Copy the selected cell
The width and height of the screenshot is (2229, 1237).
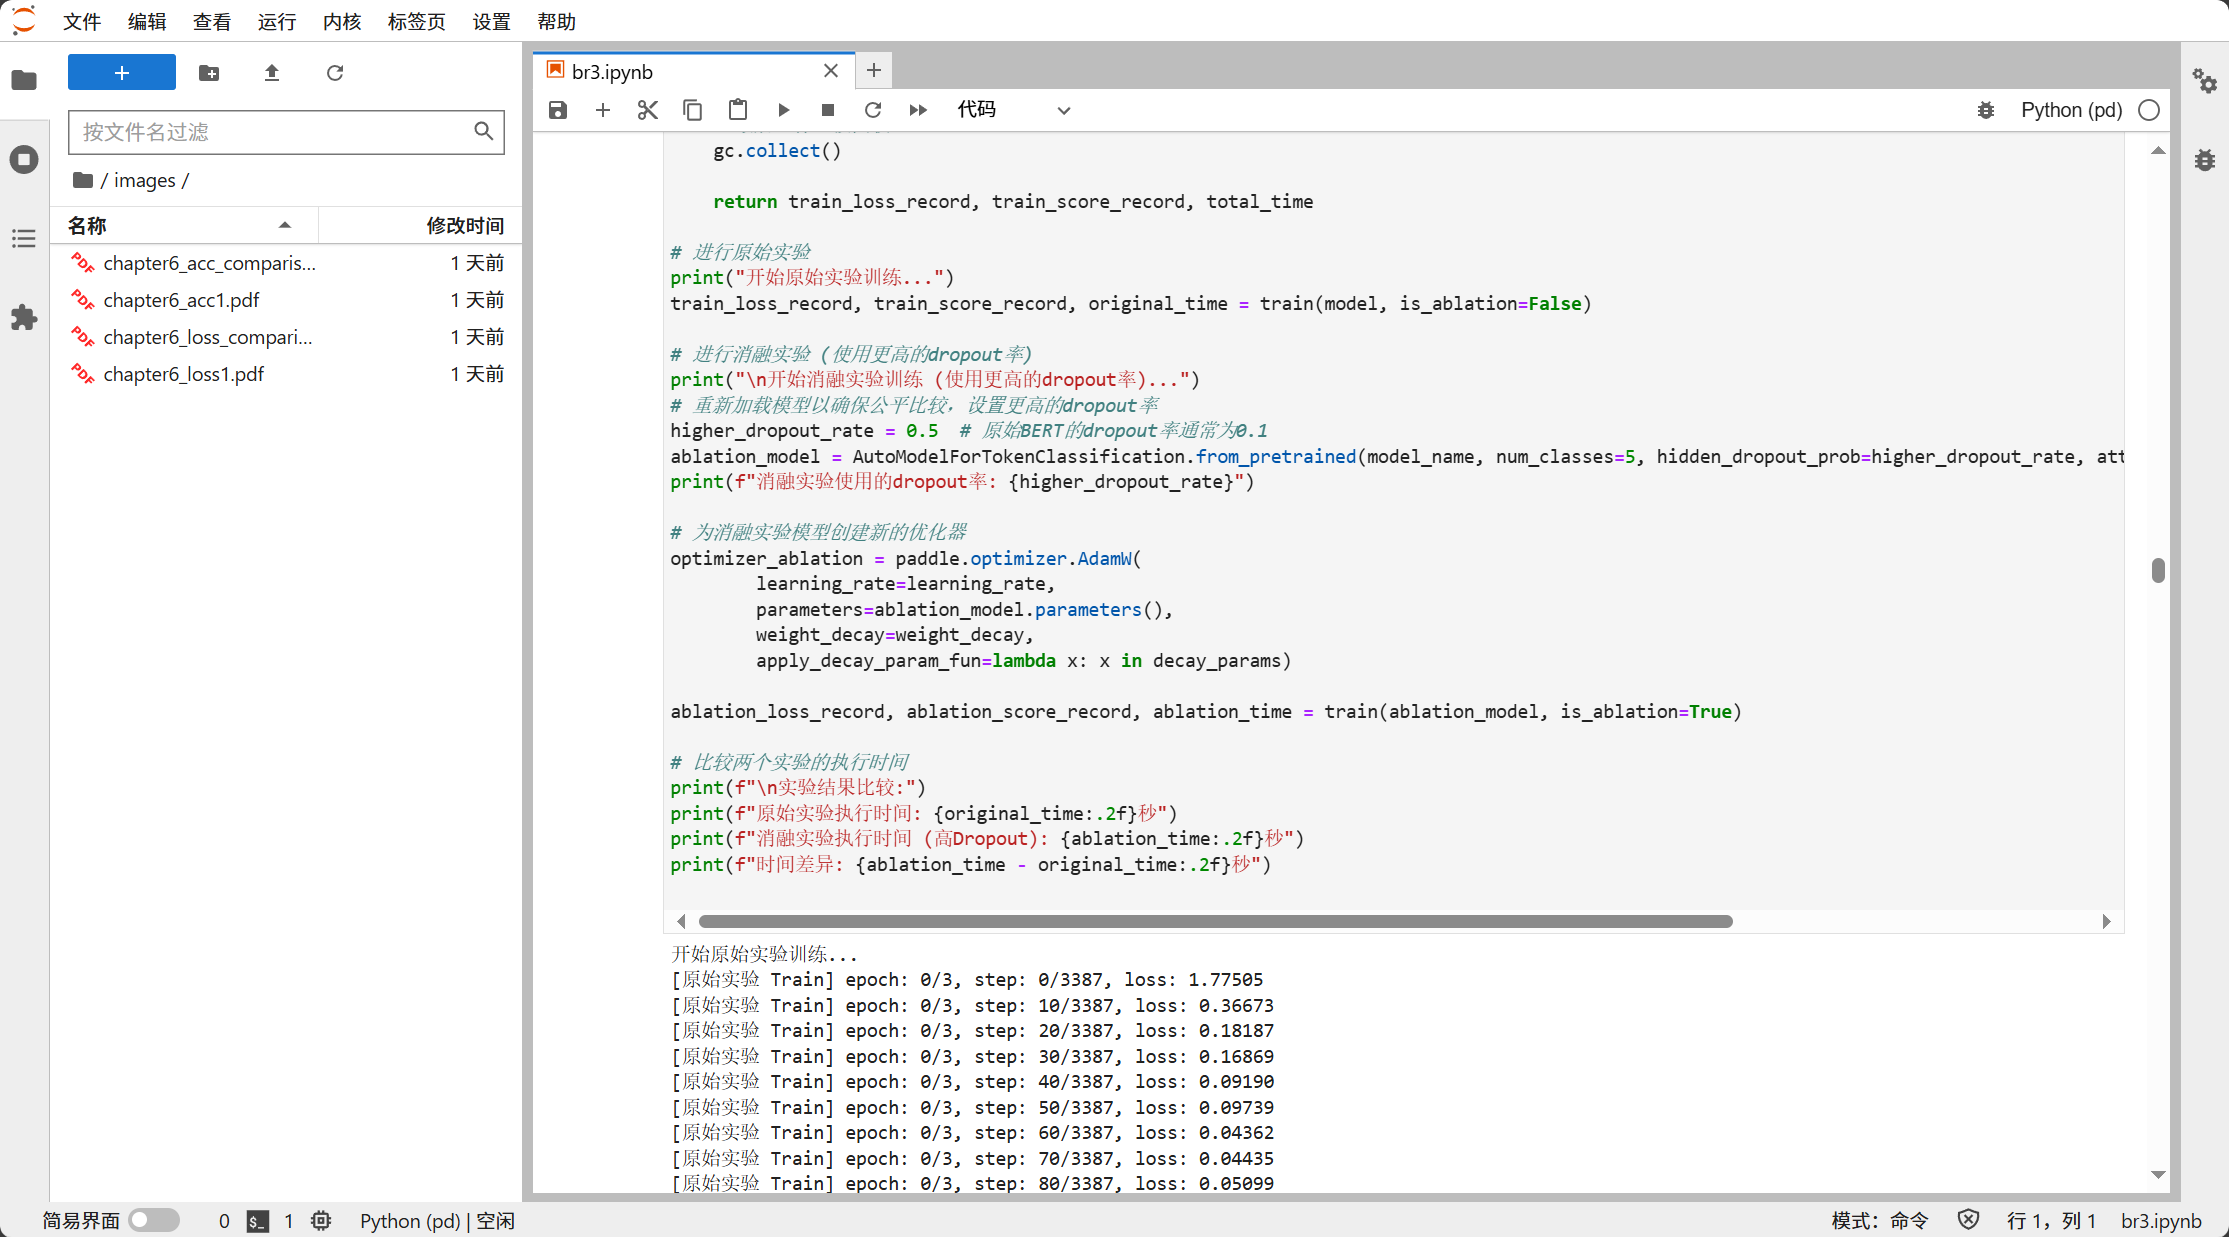click(692, 110)
